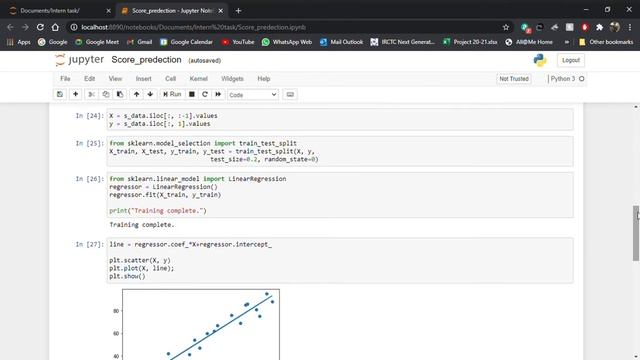Viewport: 640px width, 360px height.
Task: Open the Chrome three-dot menu
Action: click(x=630, y=27)
